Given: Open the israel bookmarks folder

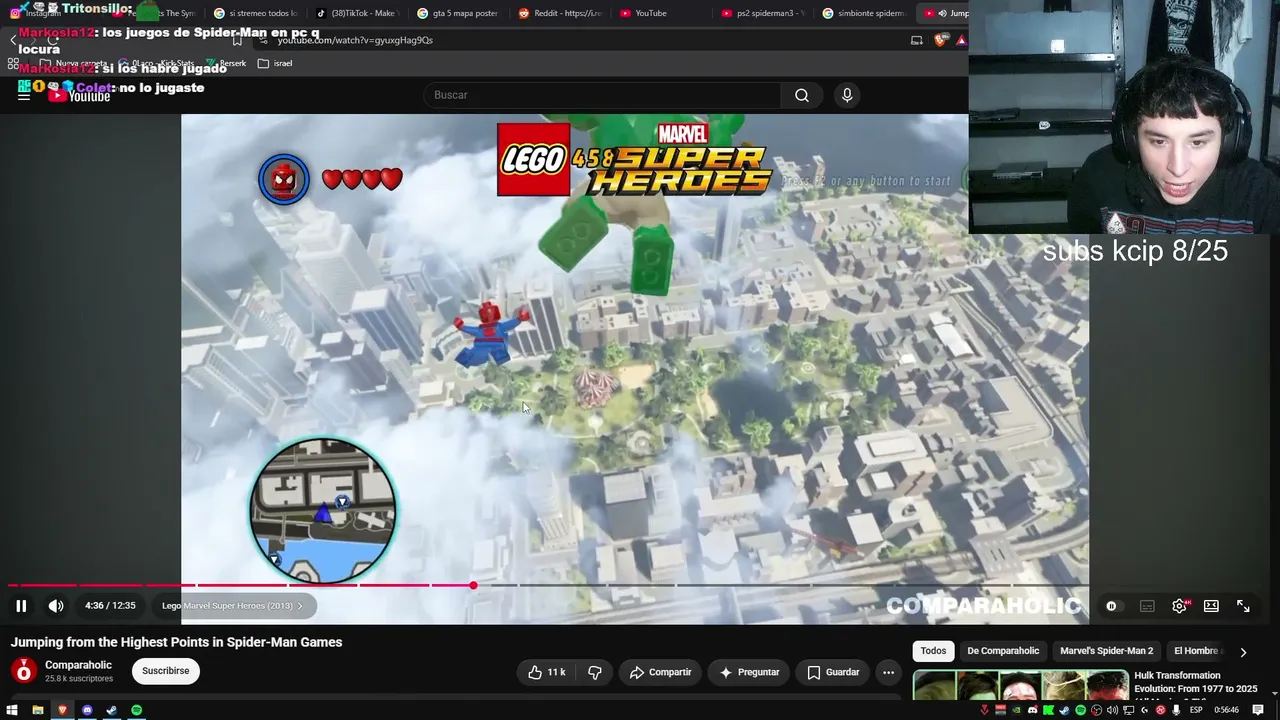Looking at the screenshot, I should pyautogui.click(x=275, y=63).
